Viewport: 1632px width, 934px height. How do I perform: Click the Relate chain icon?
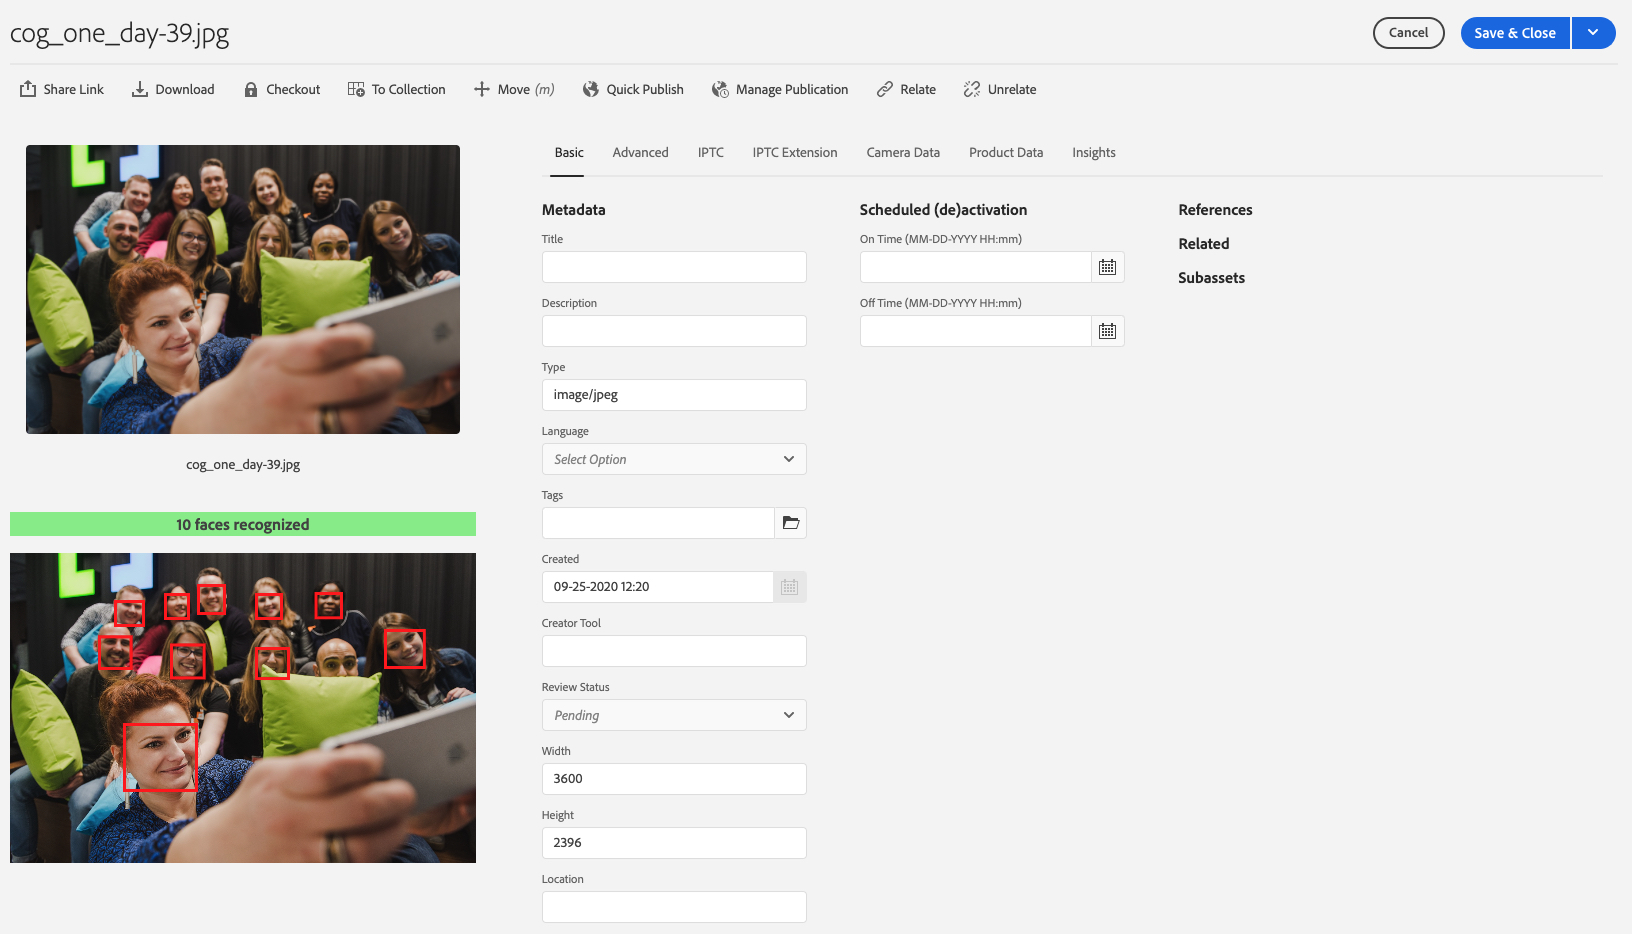tap(885, 89)
